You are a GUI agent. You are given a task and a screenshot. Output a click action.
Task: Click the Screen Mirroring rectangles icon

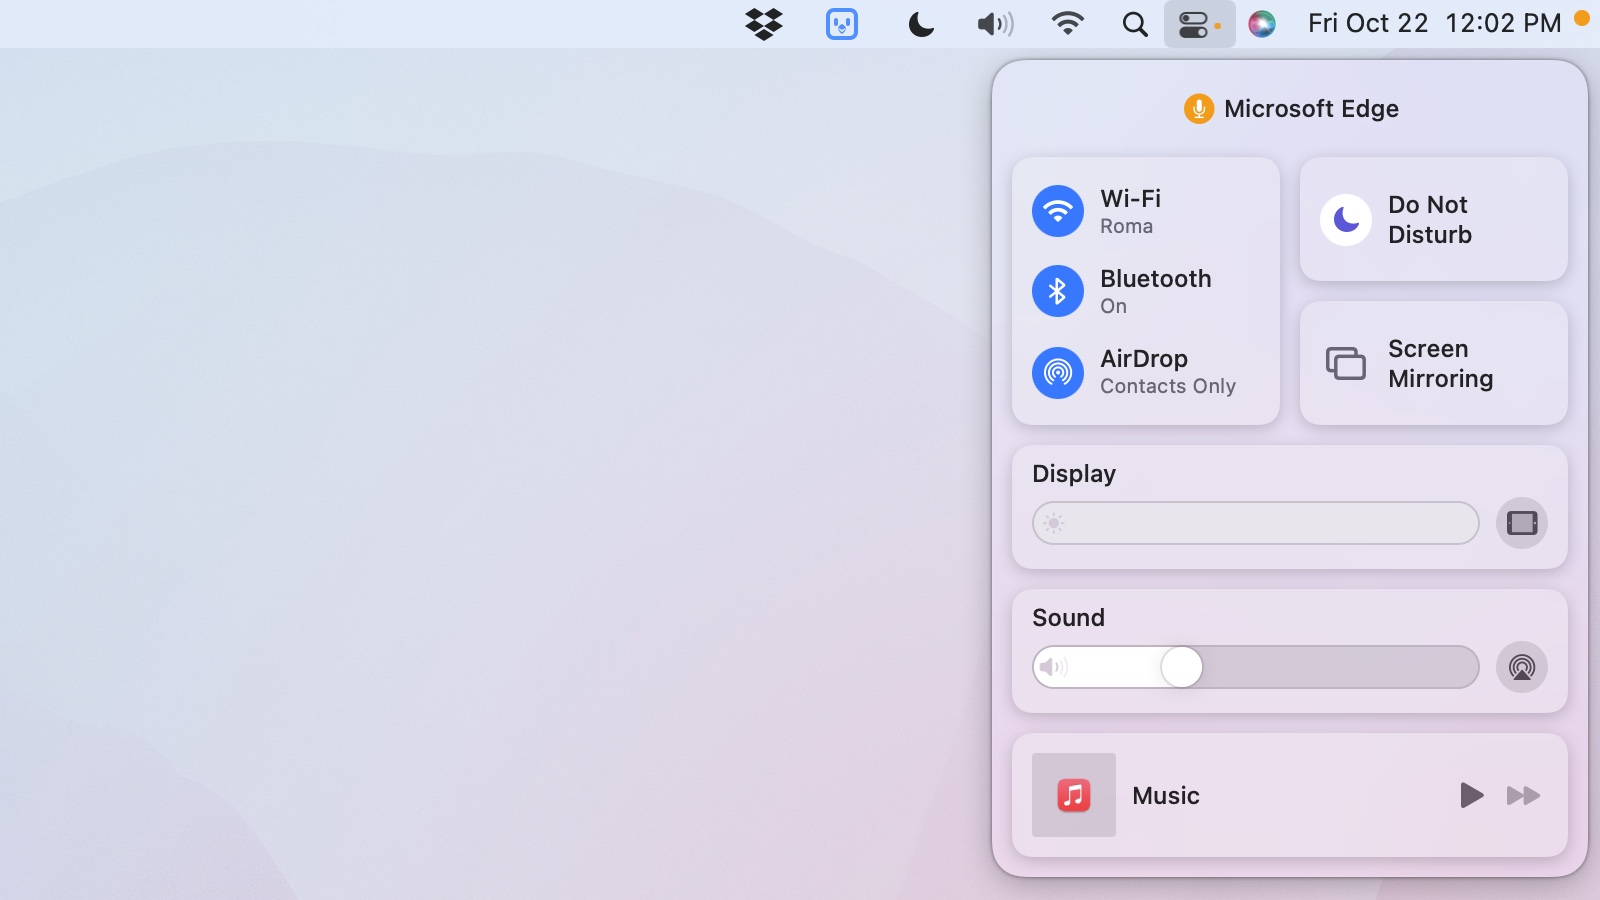coord(1346,363)
